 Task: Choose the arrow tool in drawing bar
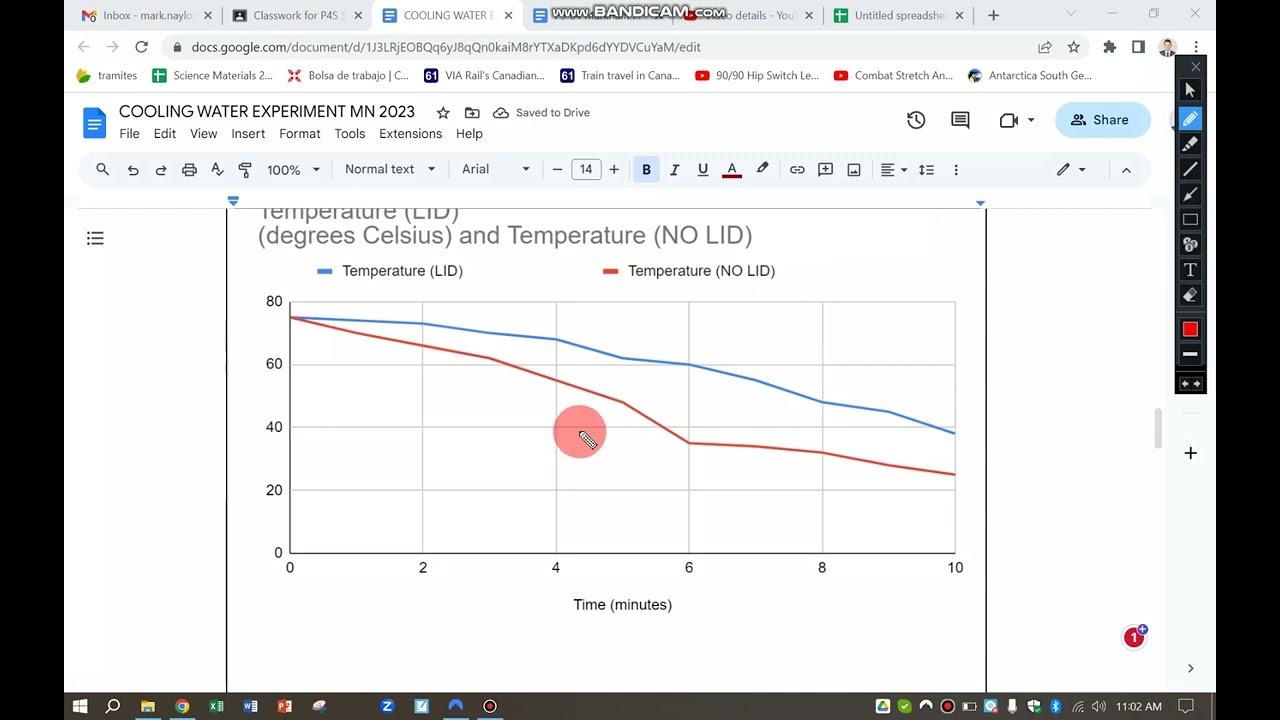coord(1190,194)
